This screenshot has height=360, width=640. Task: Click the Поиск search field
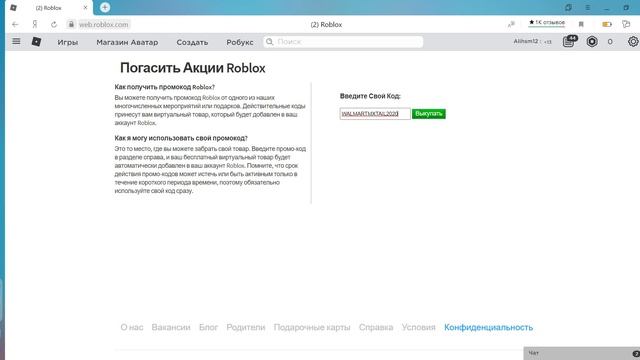pyautogui.click(x=343, y=42)
